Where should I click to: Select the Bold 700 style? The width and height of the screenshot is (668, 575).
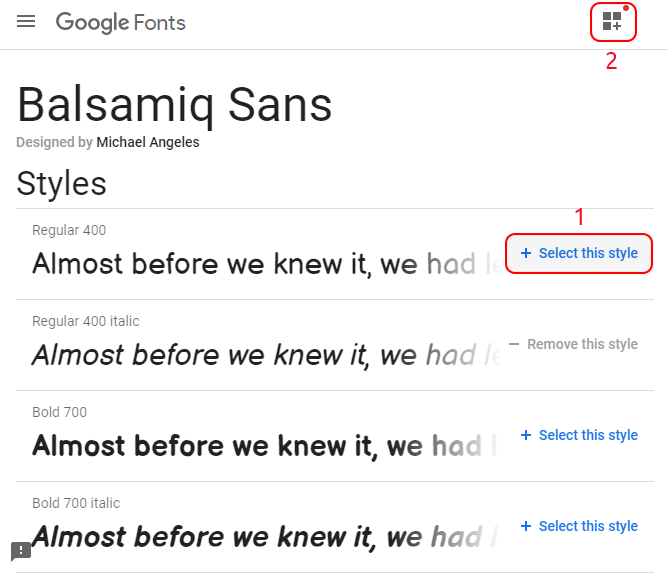point(579,435)
